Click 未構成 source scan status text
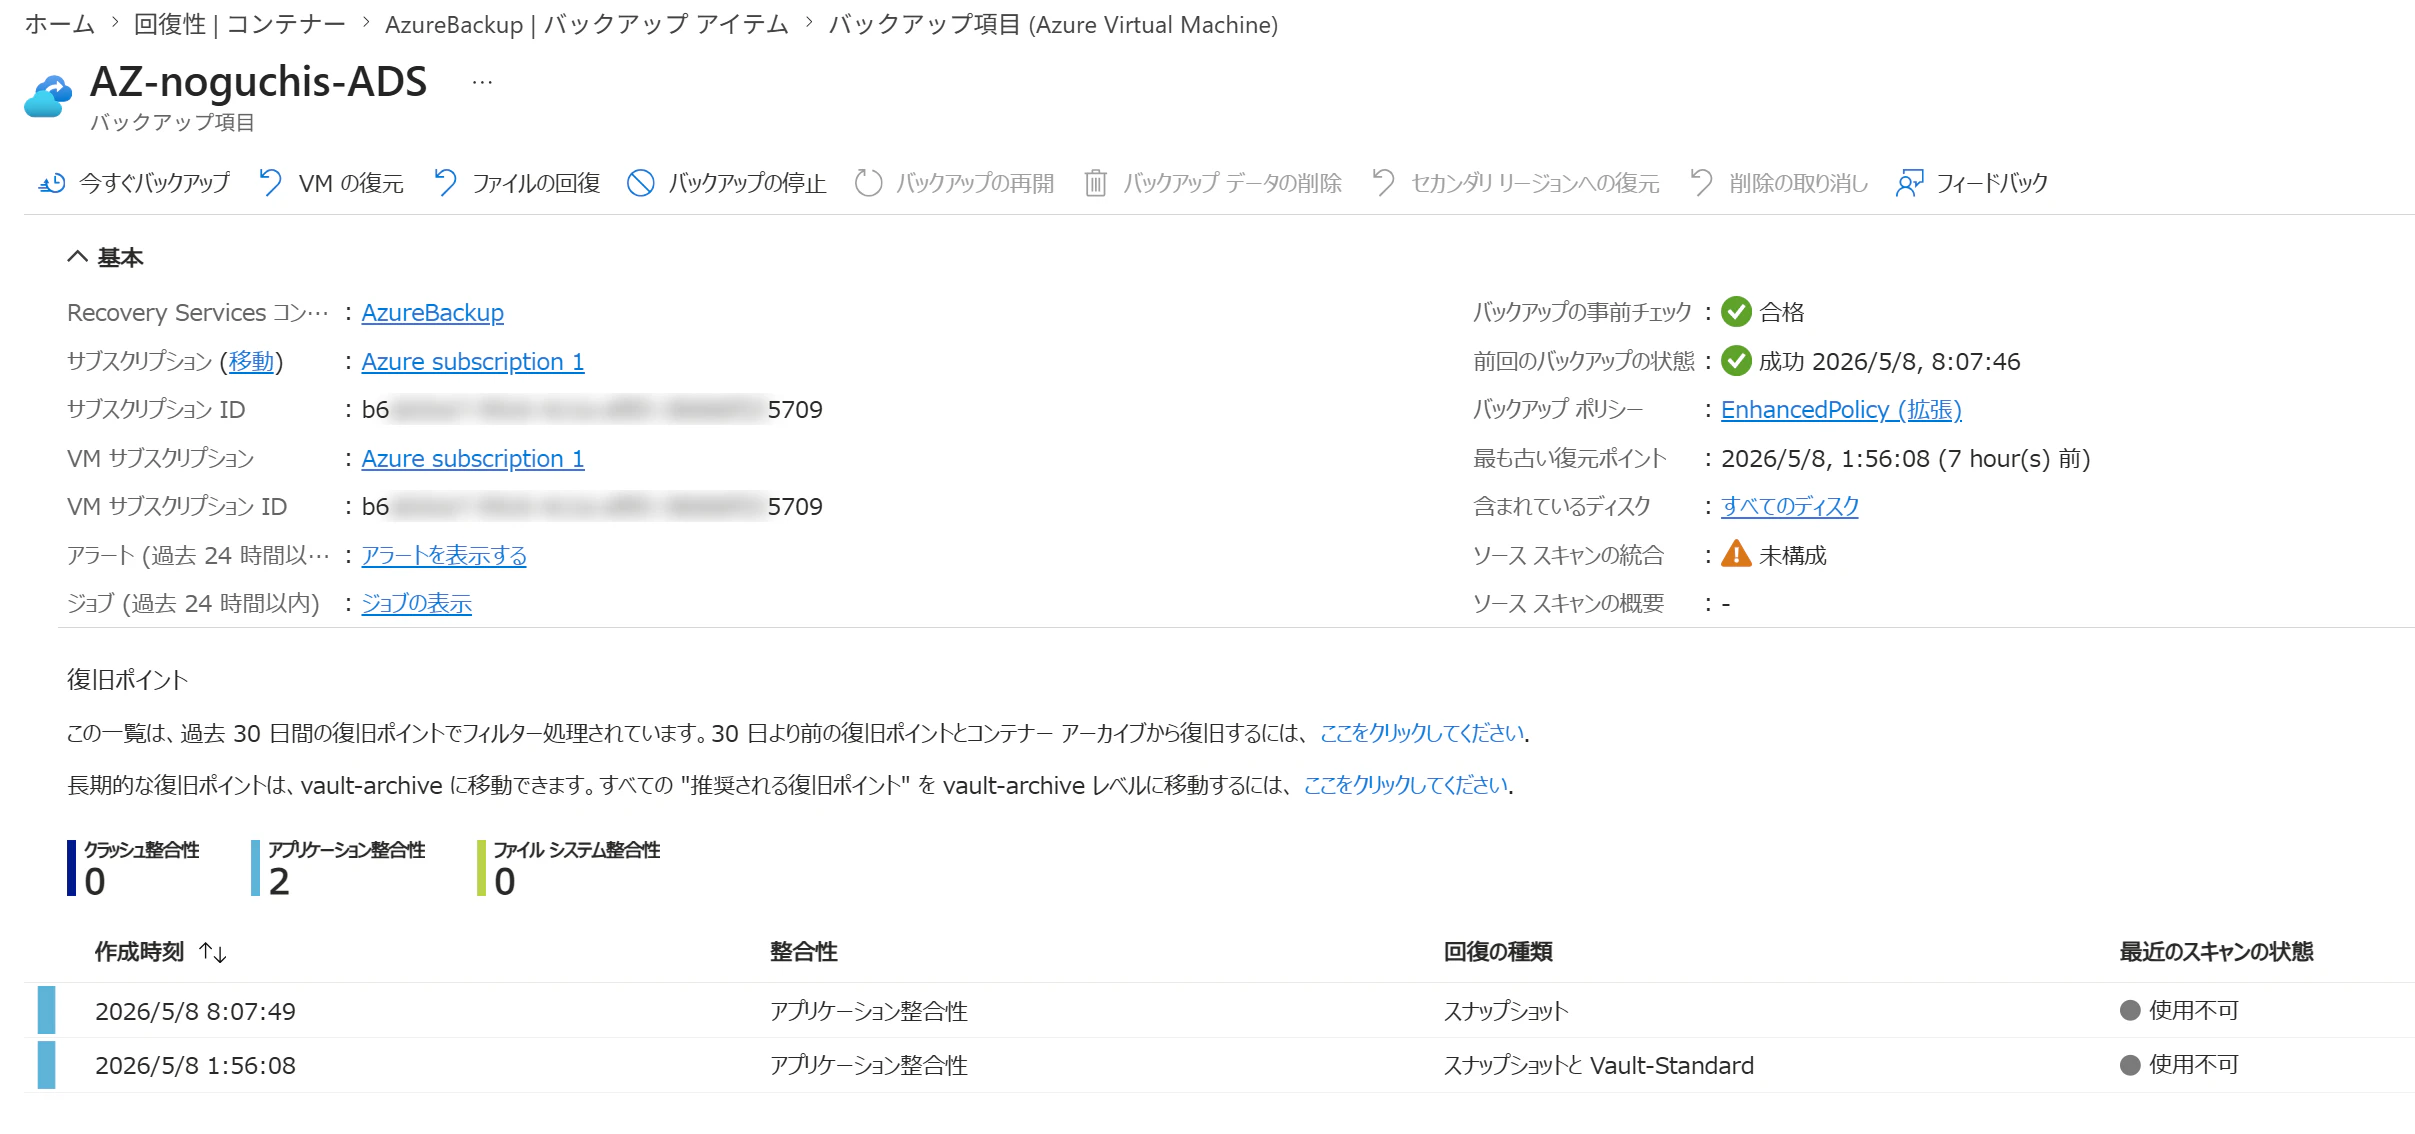2415x1134 pixels. coord(1793,555)
